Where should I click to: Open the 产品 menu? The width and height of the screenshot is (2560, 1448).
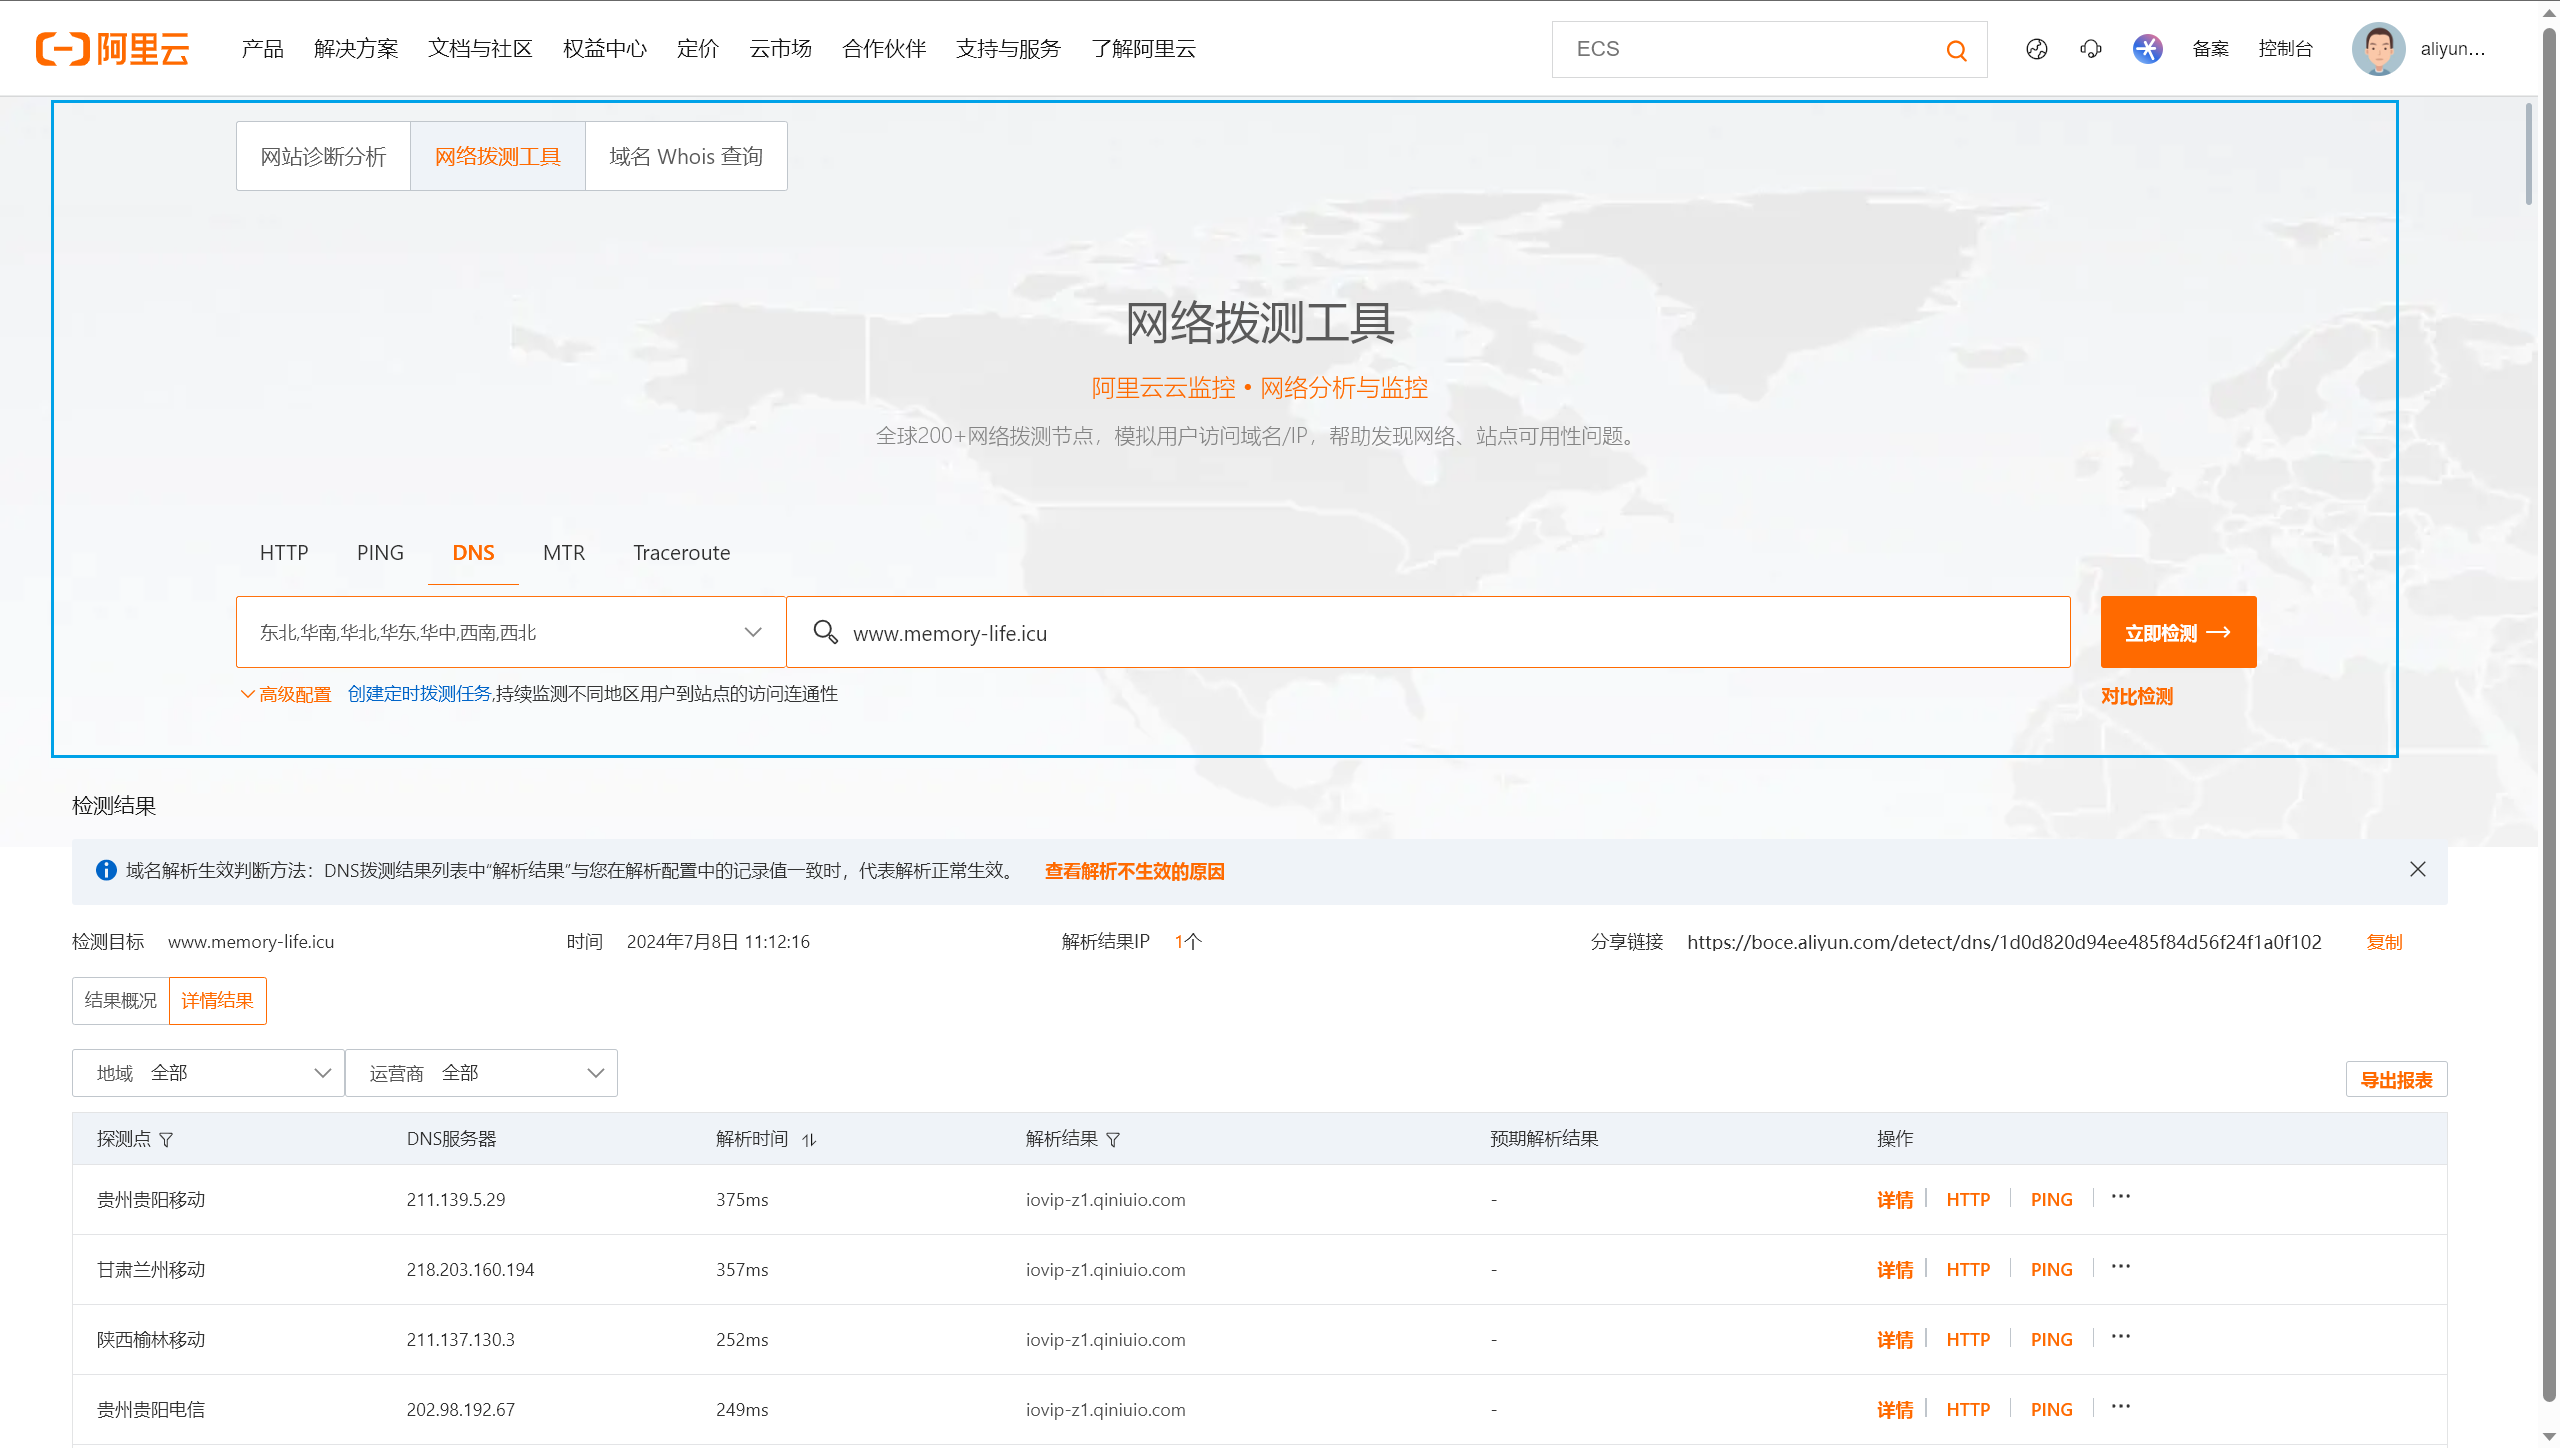[263, 49]
